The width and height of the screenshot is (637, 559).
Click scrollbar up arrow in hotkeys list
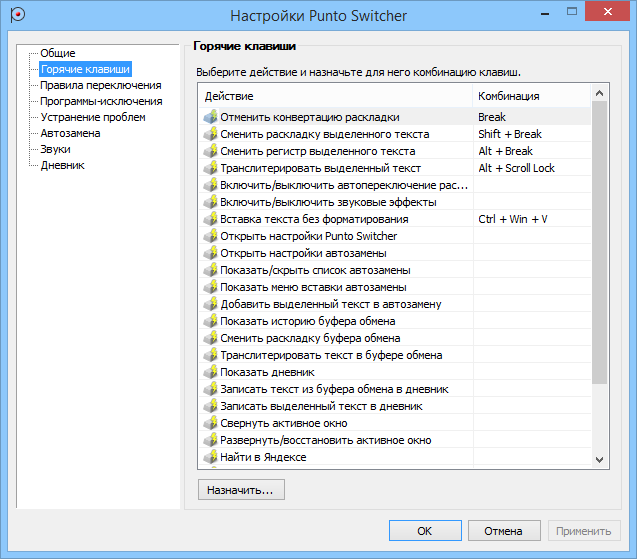(x=599, y=93)
